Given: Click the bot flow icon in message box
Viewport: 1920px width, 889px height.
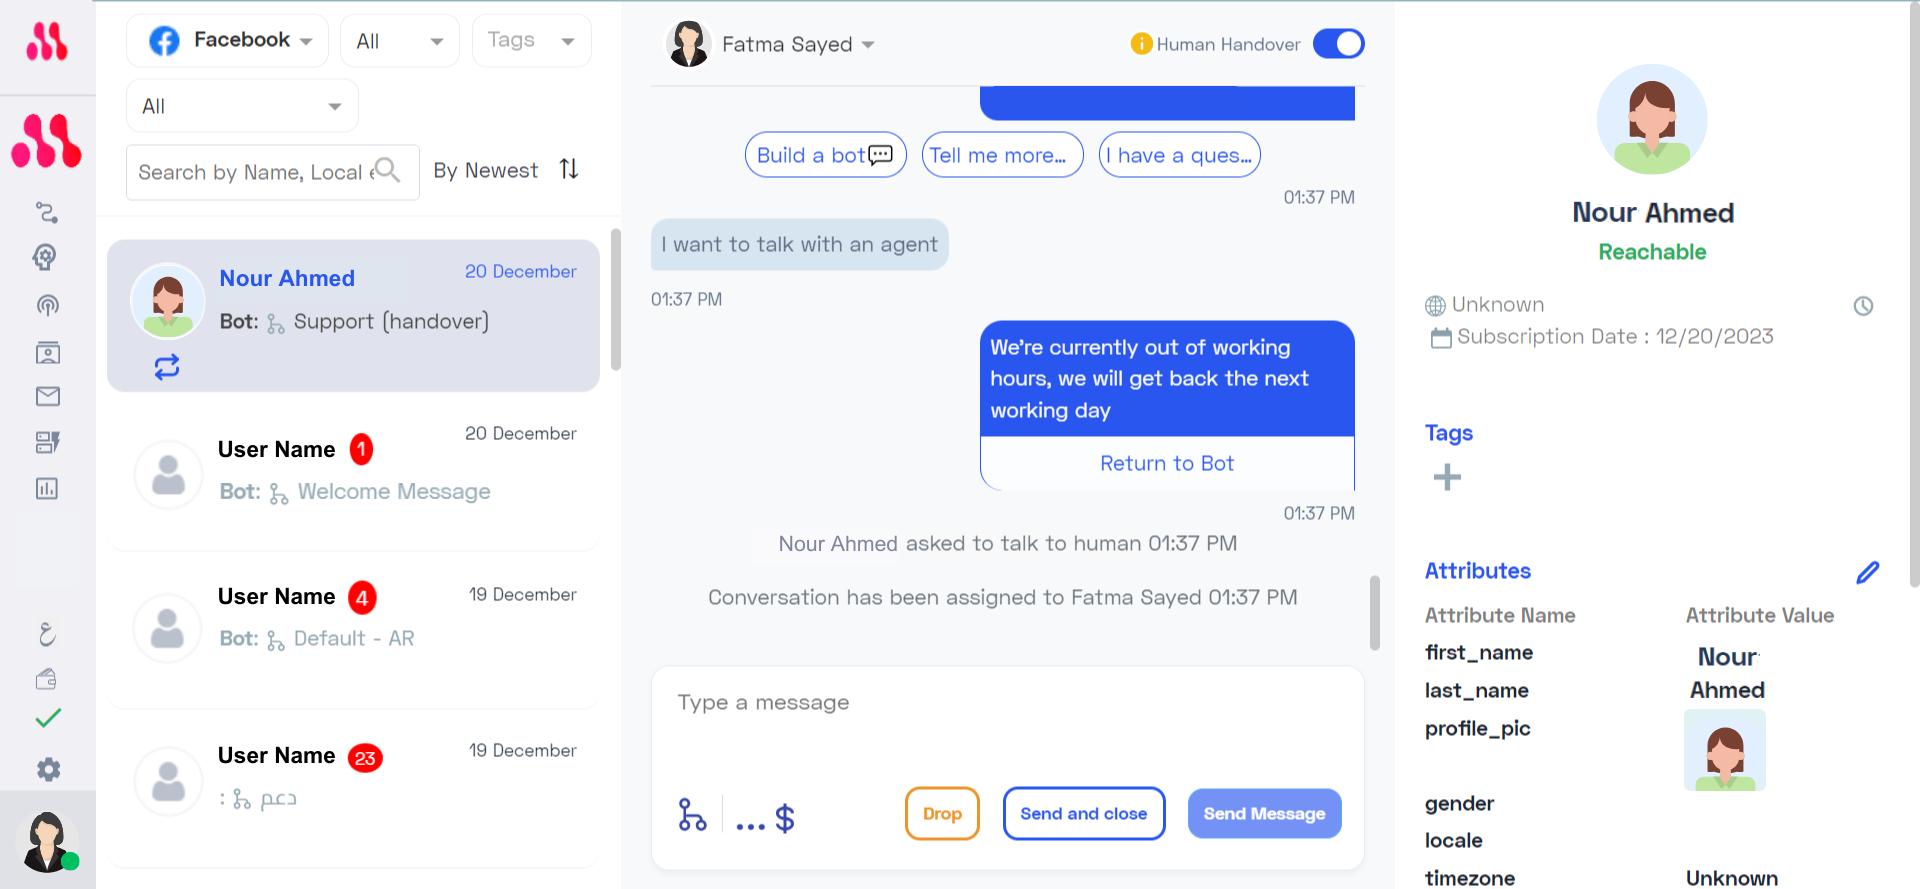Looking at the screenshot, I should (692, 815).
